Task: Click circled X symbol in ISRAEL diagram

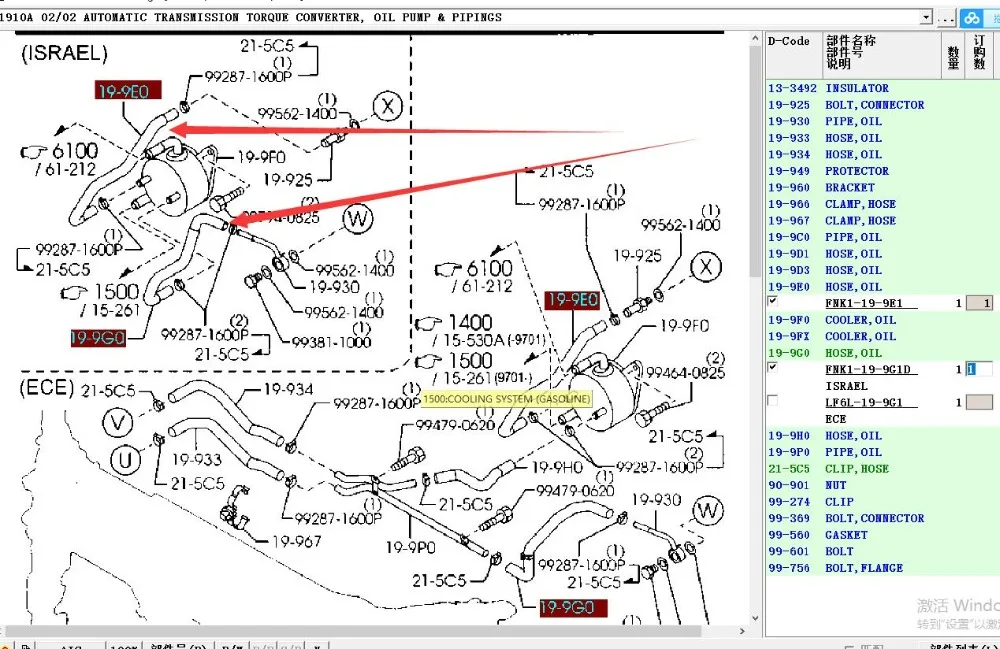Action: [388, 106]
